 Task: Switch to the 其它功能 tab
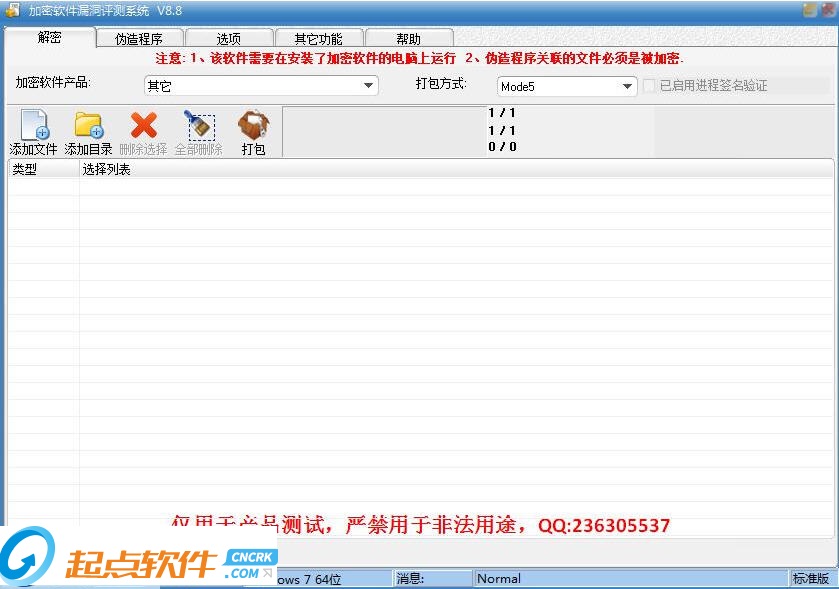pos(318,38)
